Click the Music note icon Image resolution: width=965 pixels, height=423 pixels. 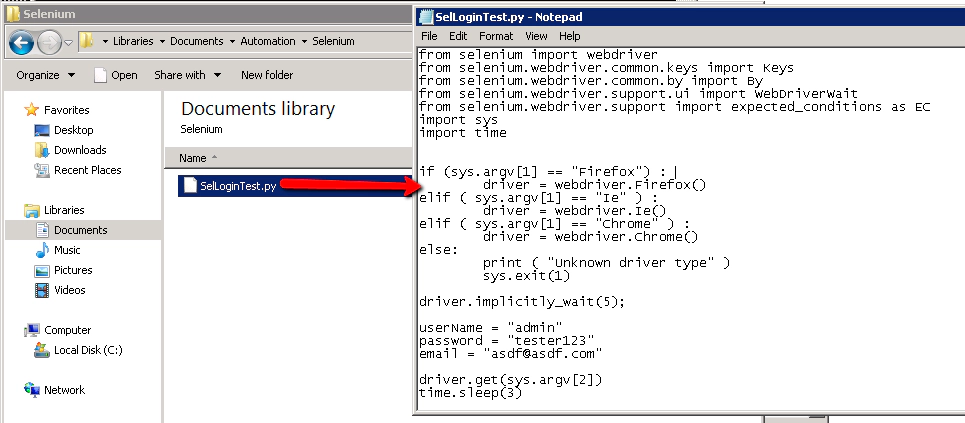point(42,250)
